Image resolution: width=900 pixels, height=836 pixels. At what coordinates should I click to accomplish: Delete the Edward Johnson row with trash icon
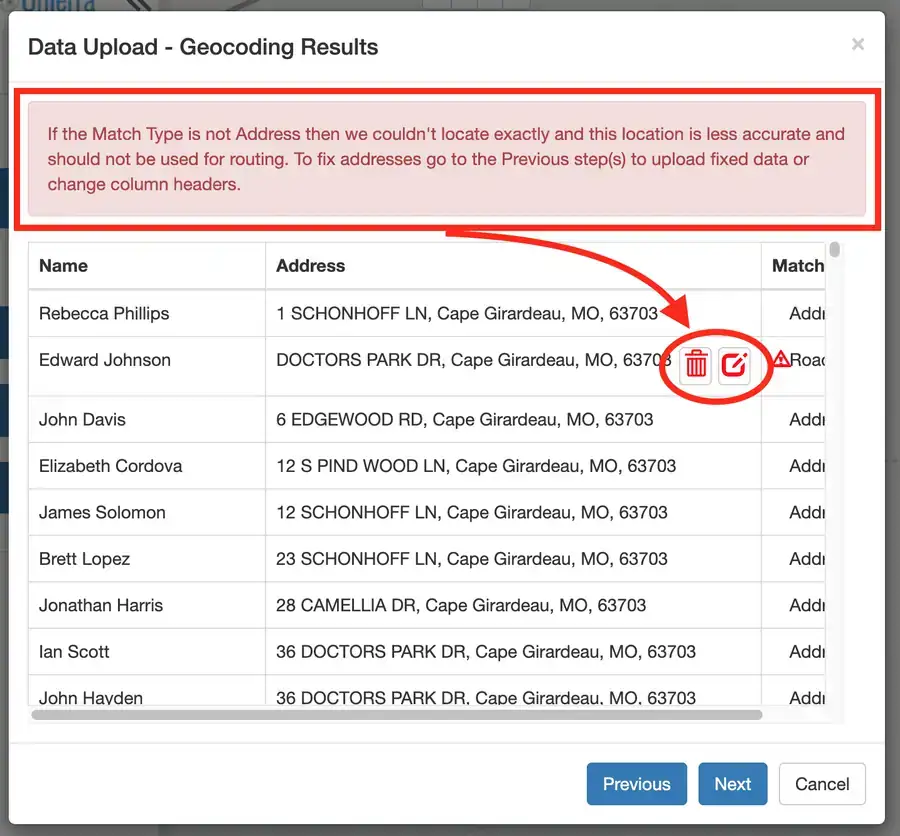696,365
